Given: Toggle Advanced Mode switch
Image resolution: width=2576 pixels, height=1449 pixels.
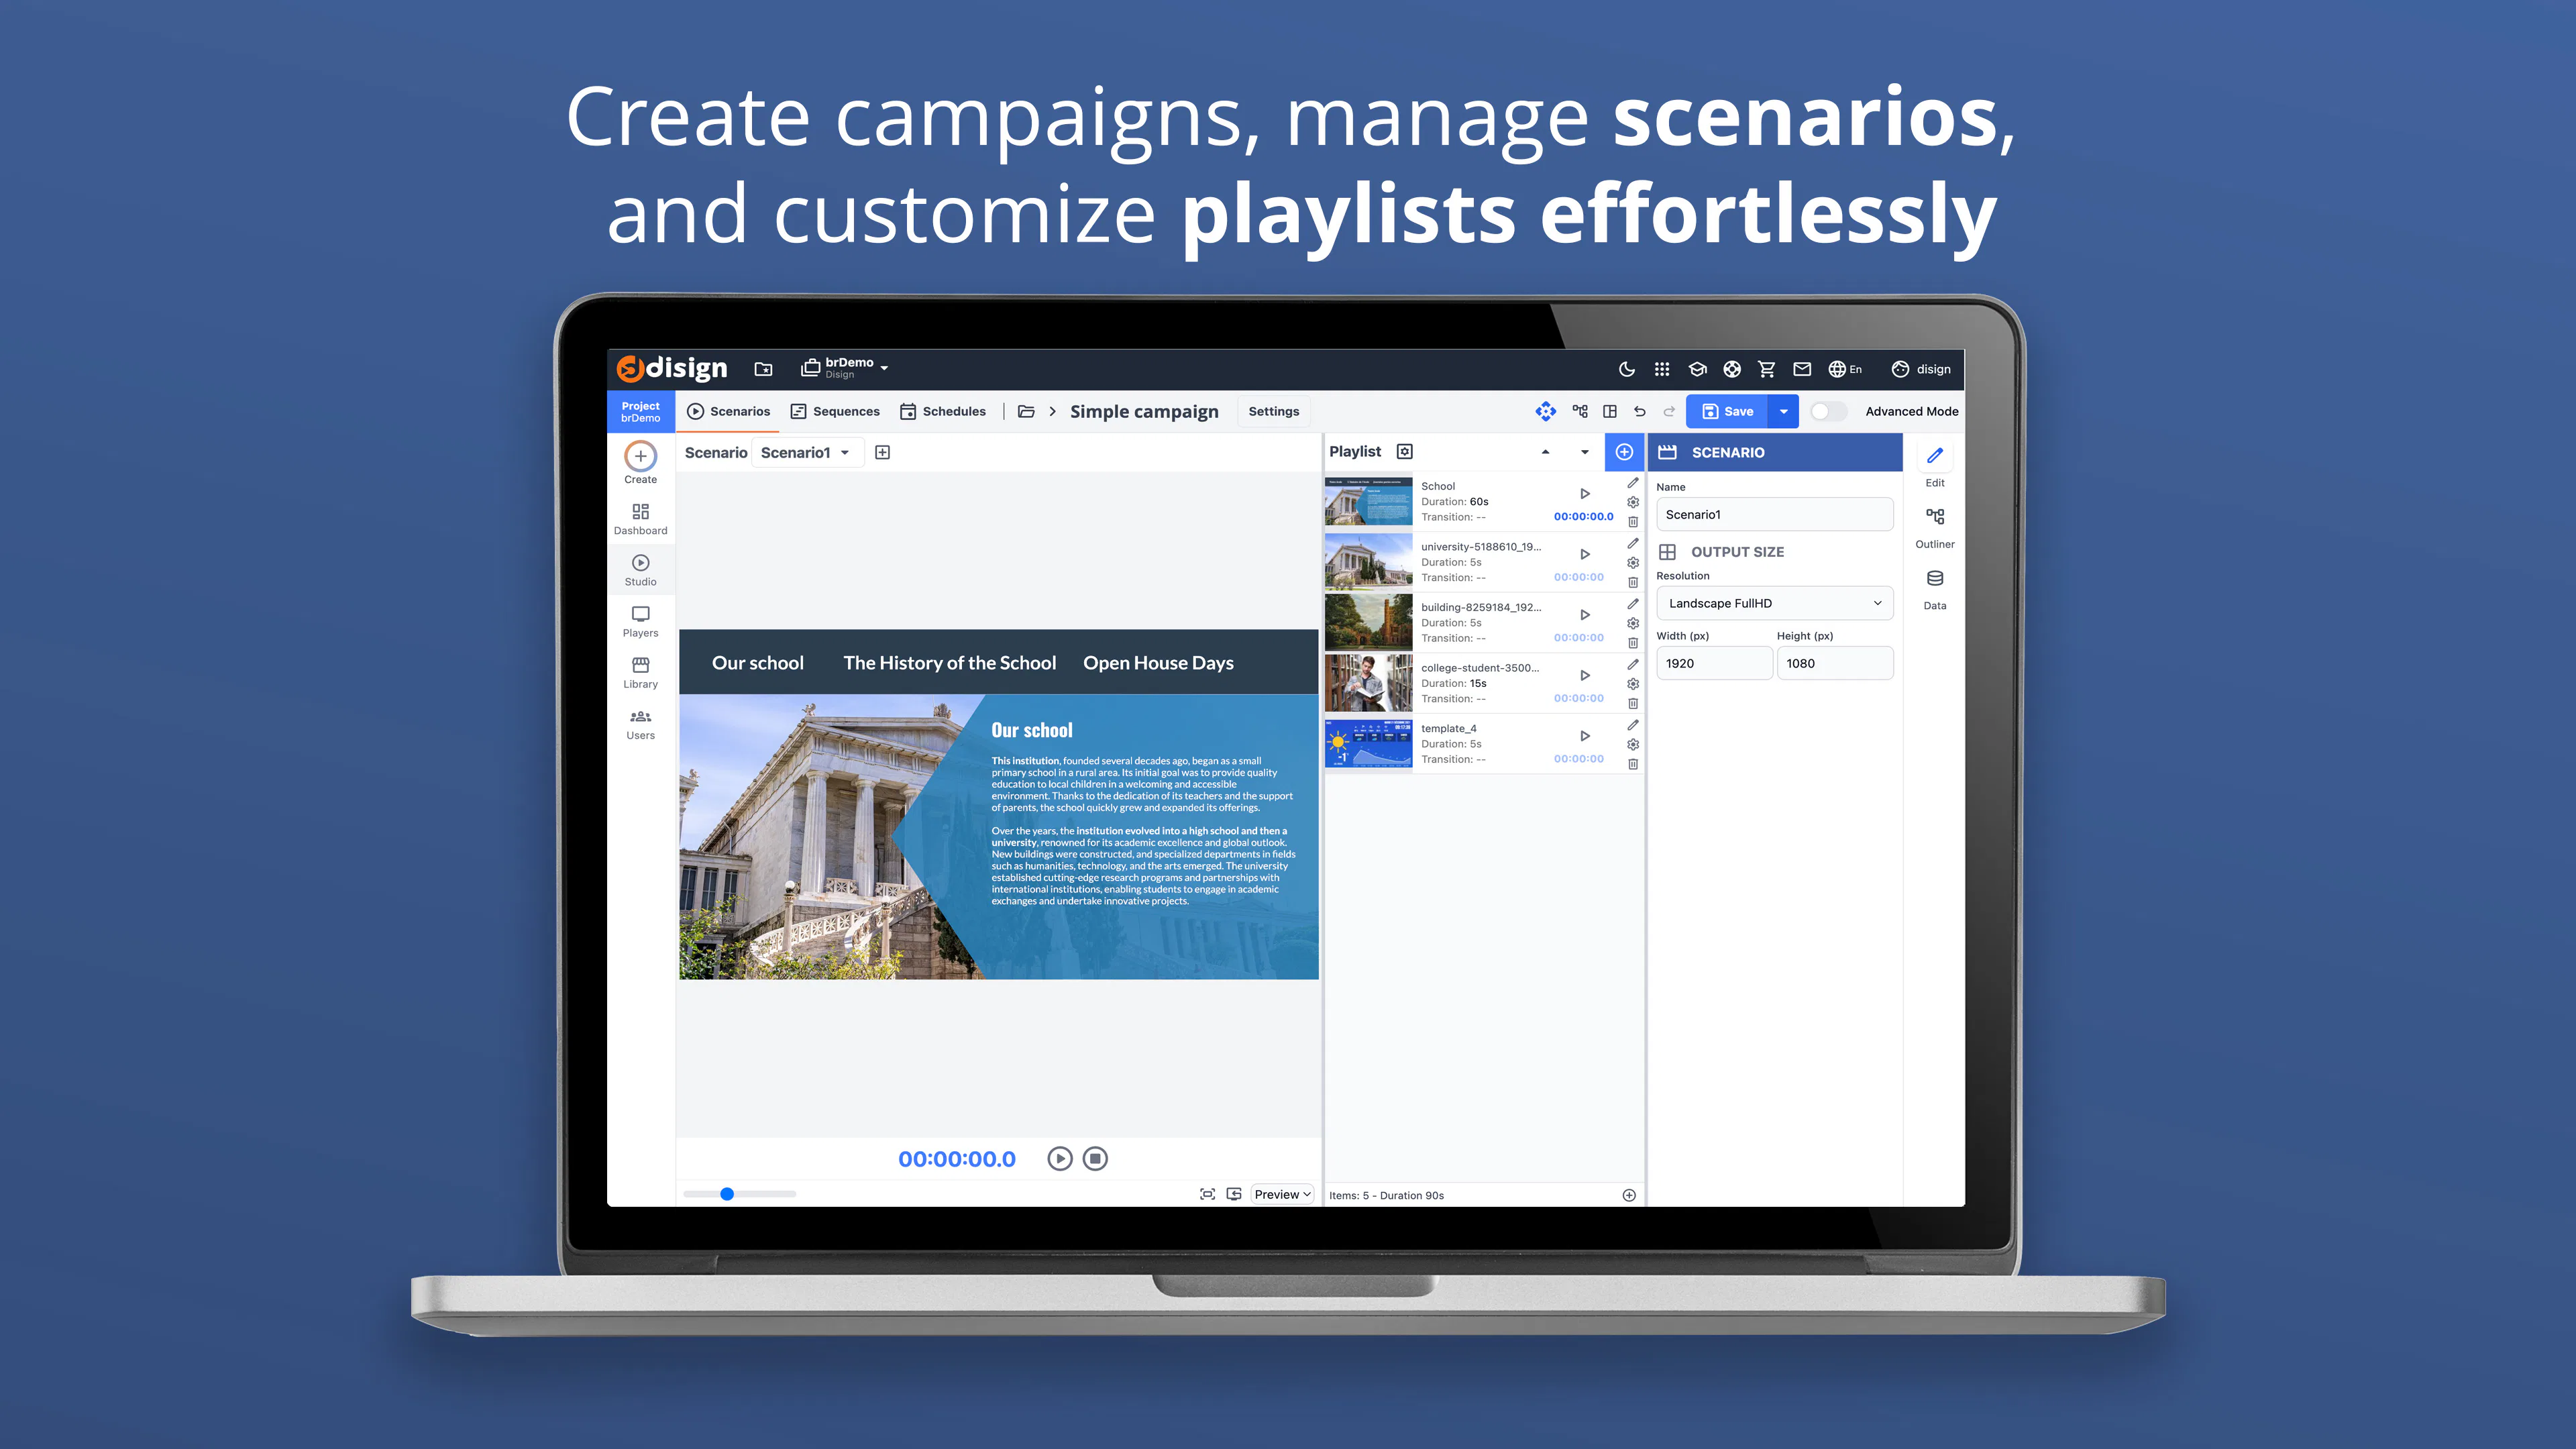Looking at the screenshot, I should [x=1828, y=411].
